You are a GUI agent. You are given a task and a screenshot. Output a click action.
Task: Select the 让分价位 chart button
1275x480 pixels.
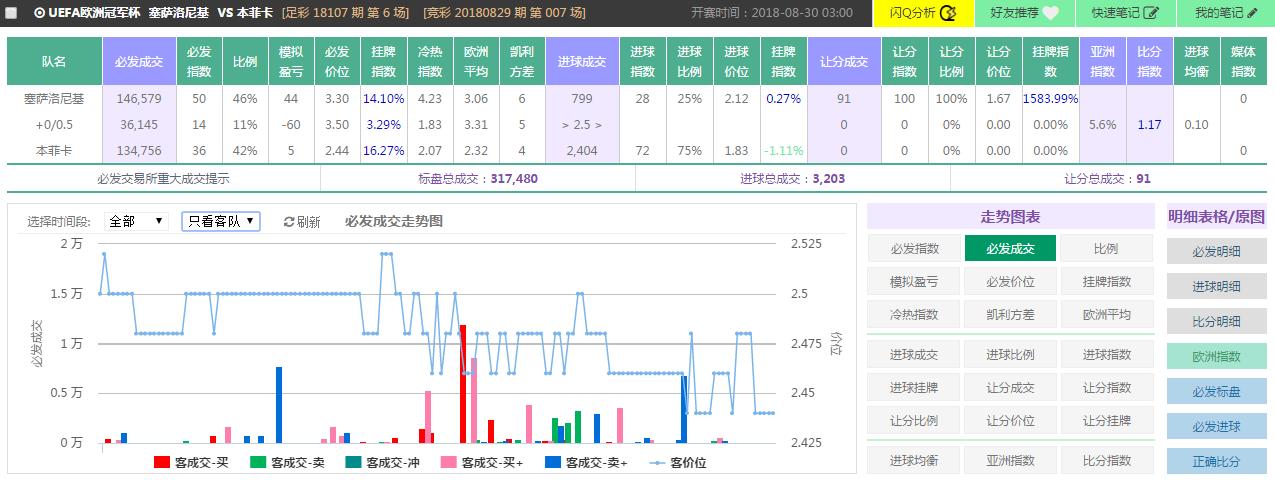coord(1010,420)
